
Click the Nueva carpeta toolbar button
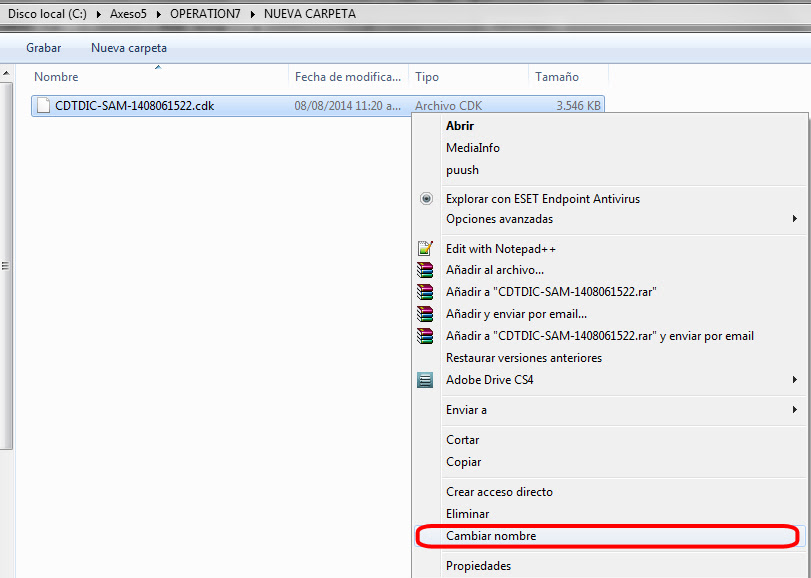tap(129, 48)
